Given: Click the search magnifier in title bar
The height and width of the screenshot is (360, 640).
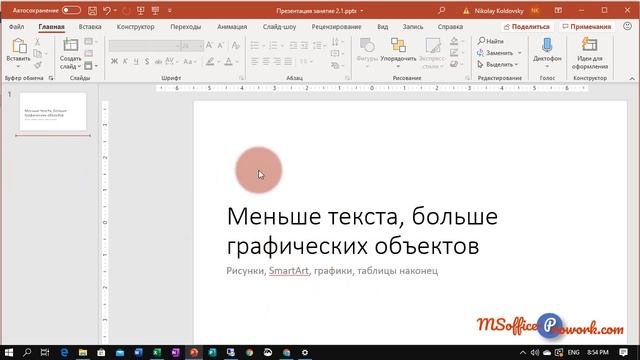Looking at the screenshot, I should point(442,11).
